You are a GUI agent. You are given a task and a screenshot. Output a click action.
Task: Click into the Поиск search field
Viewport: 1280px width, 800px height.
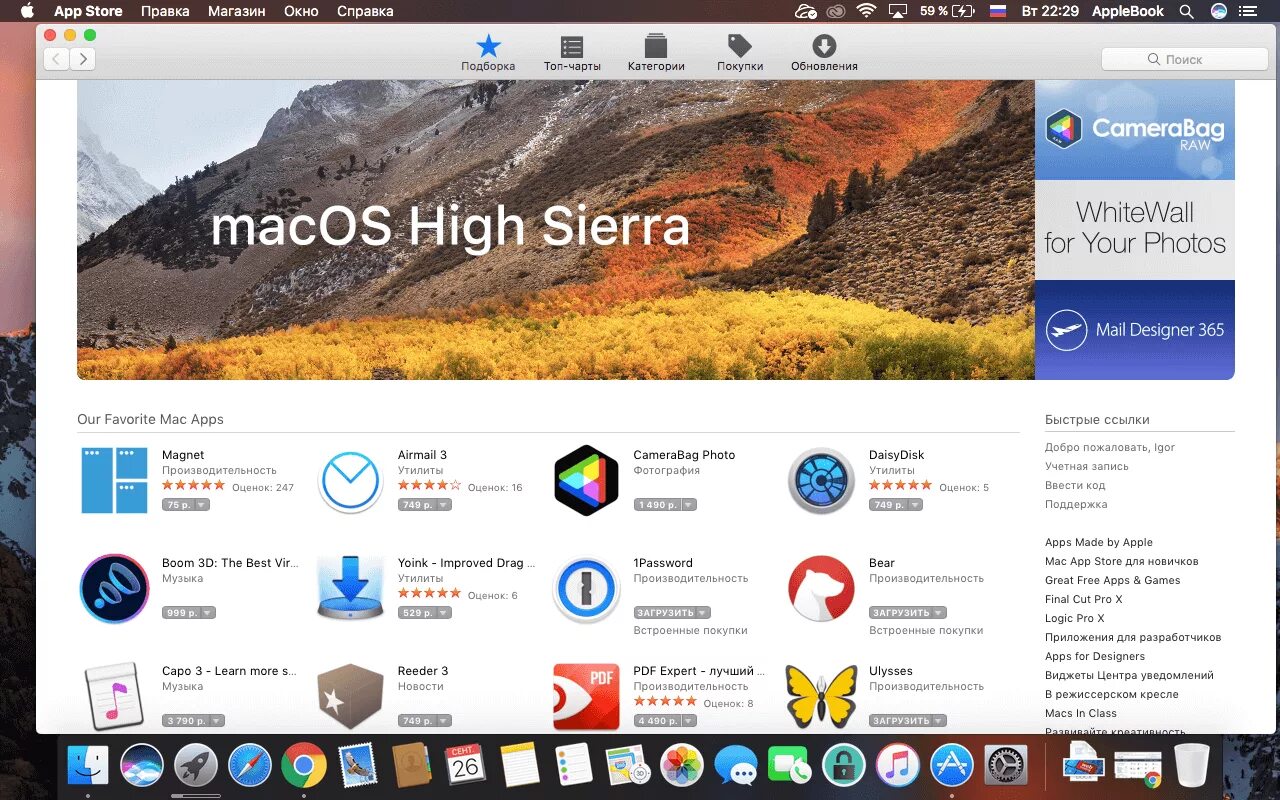coord(1184,59)
